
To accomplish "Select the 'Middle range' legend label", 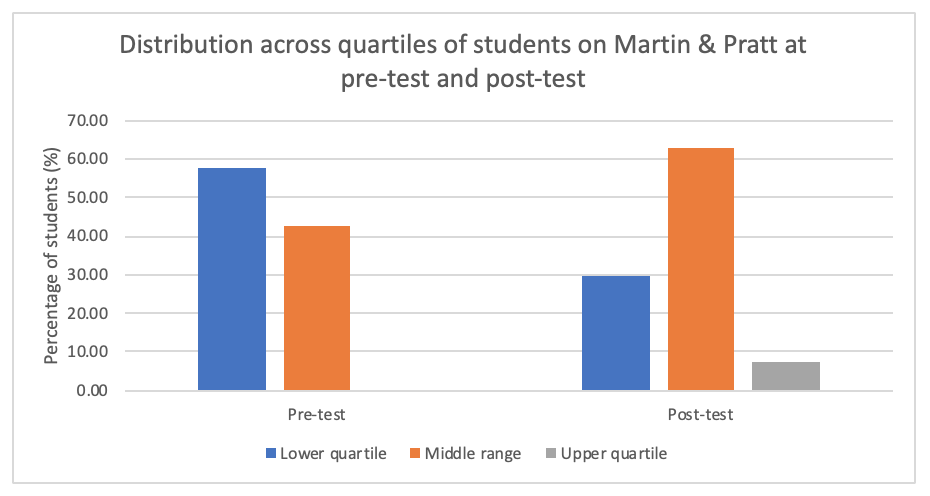I will tap(472, 454).
